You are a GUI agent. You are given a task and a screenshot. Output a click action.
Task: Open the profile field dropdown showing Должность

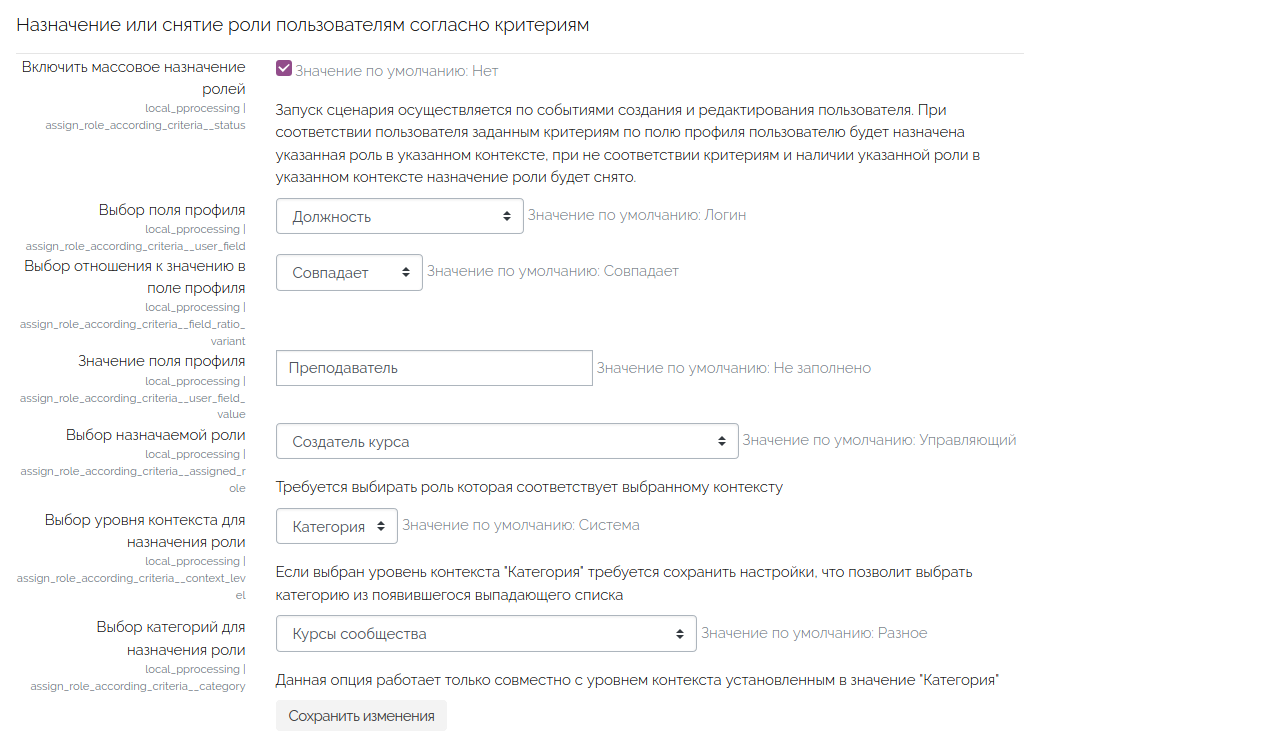(x=399, y=216)
